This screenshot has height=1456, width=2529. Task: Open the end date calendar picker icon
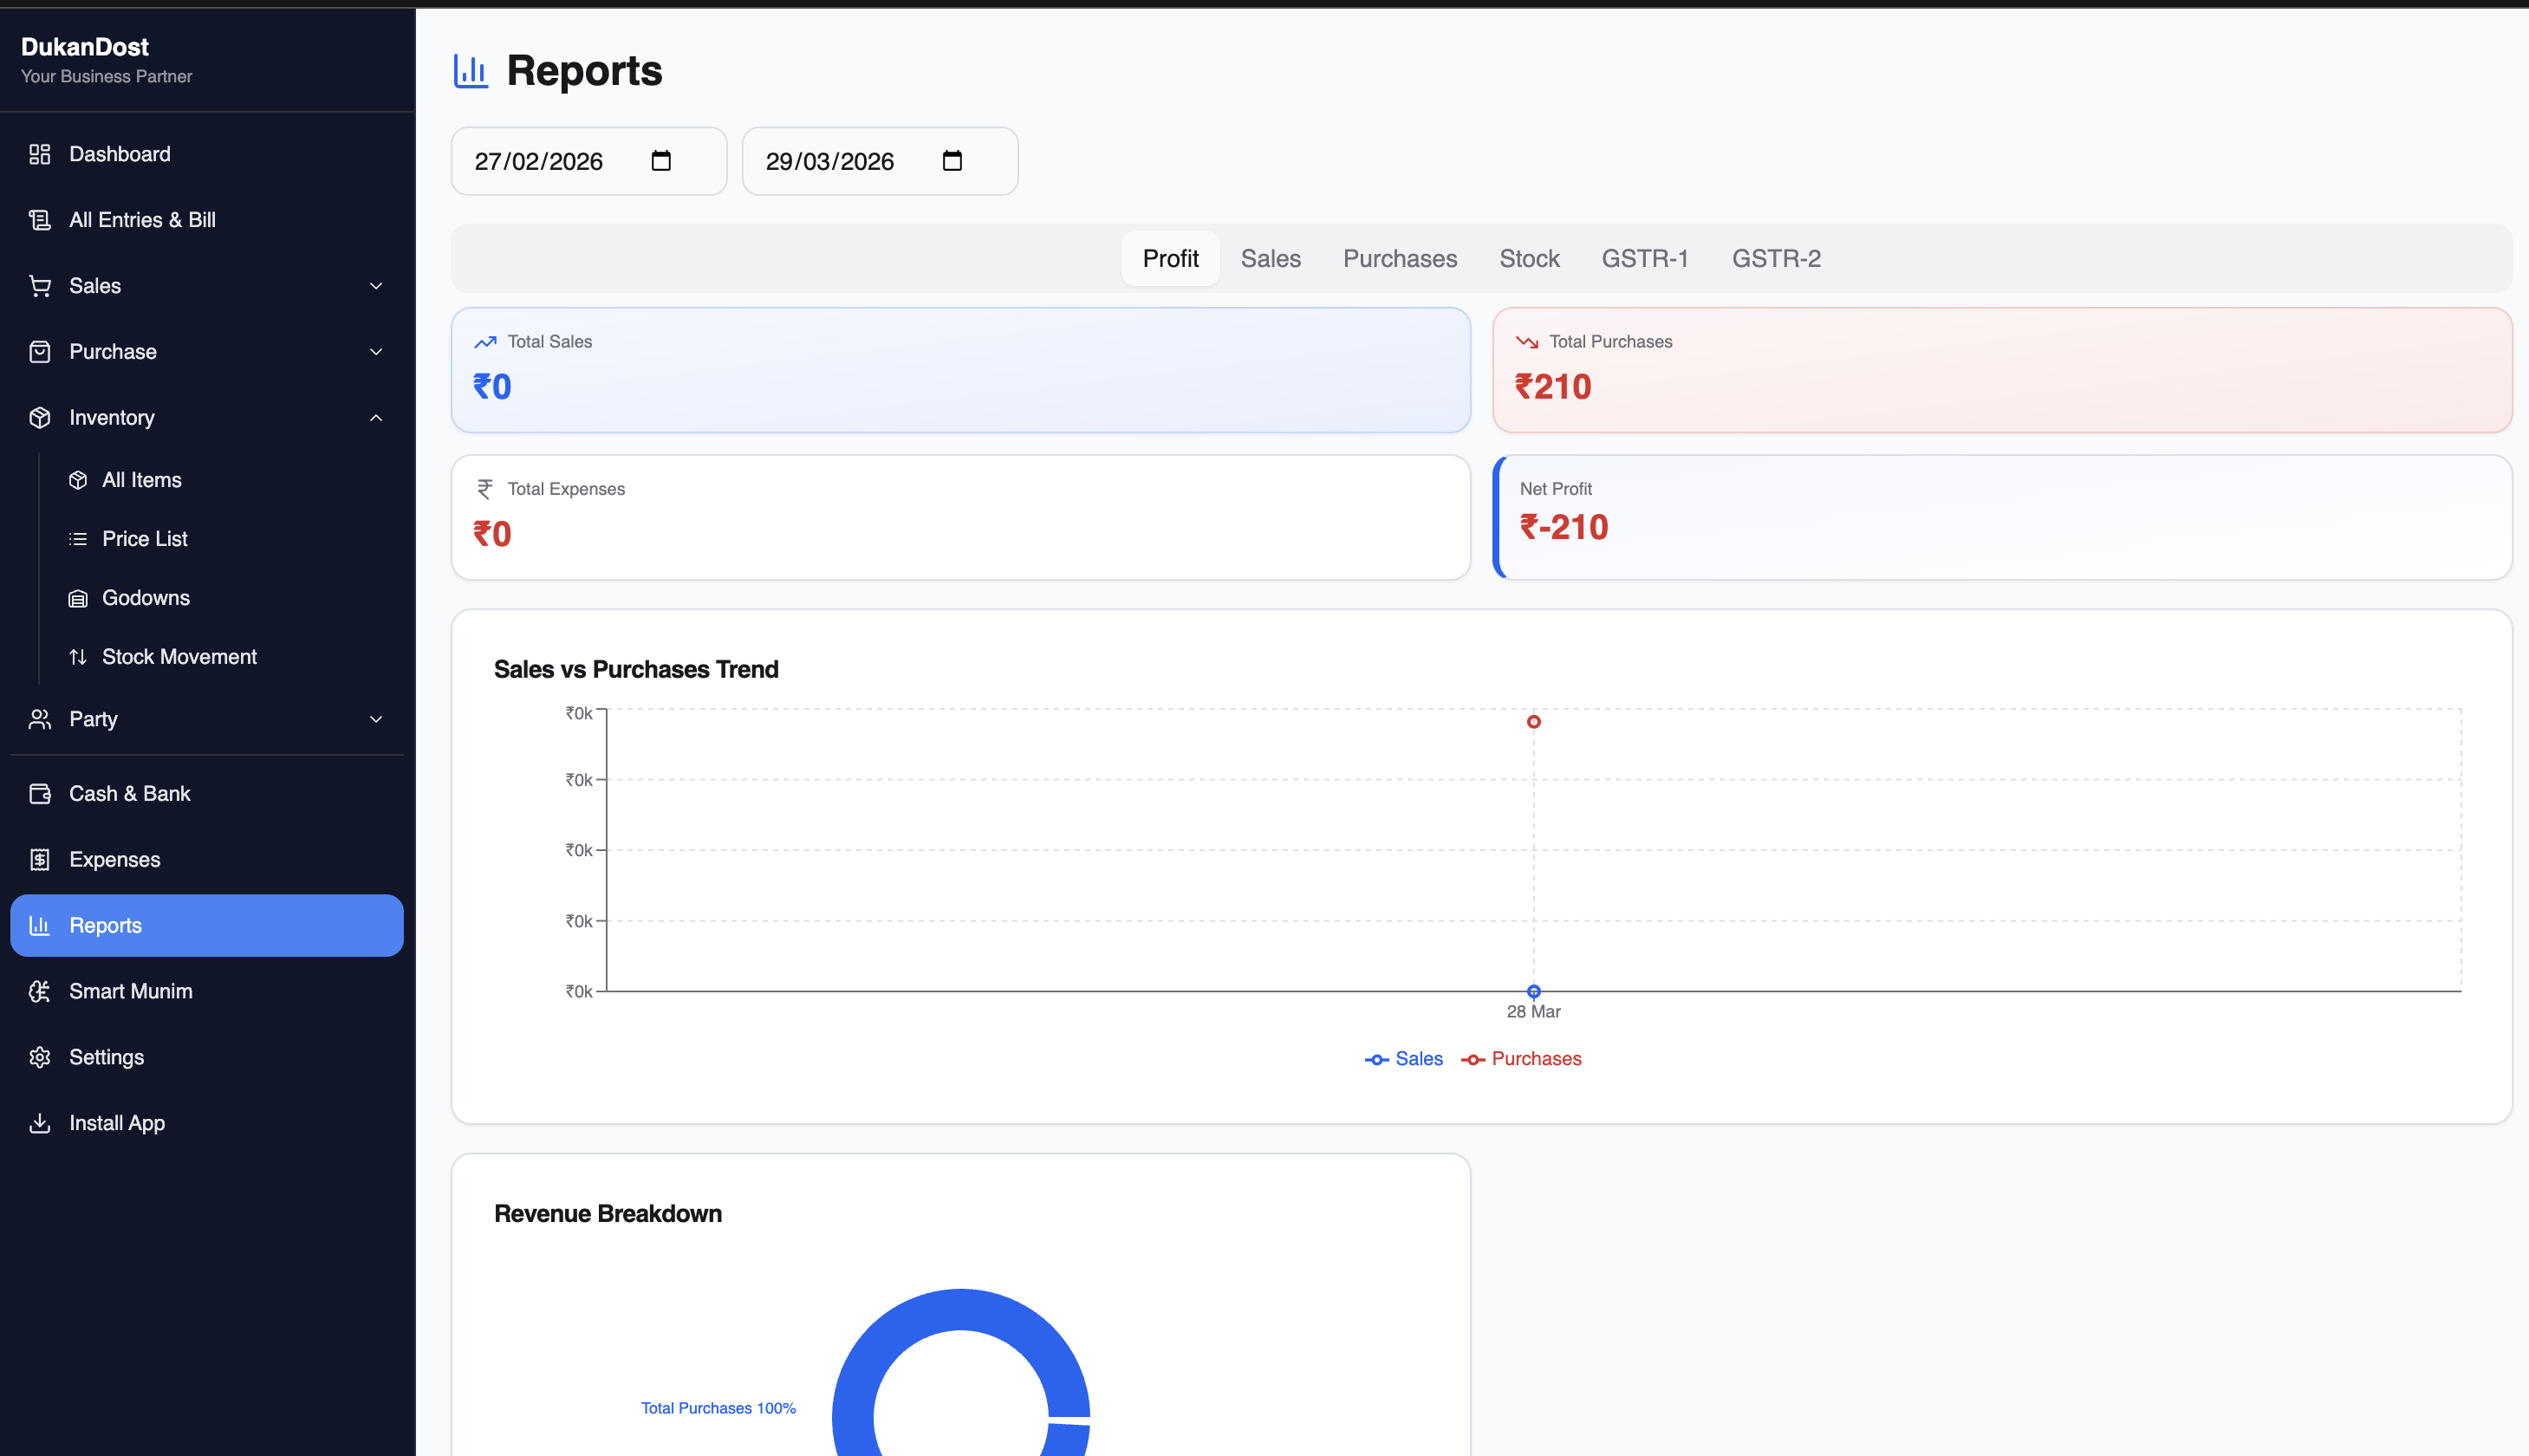(952, 161)
